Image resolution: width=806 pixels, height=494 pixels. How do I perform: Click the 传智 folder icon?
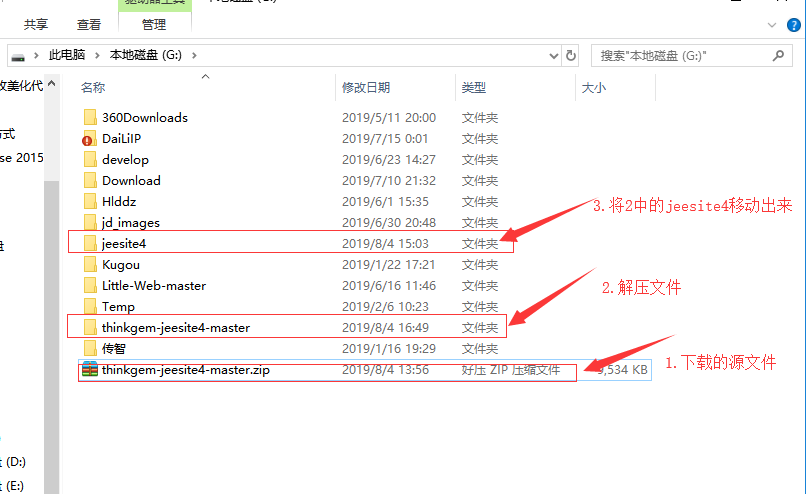90,349
